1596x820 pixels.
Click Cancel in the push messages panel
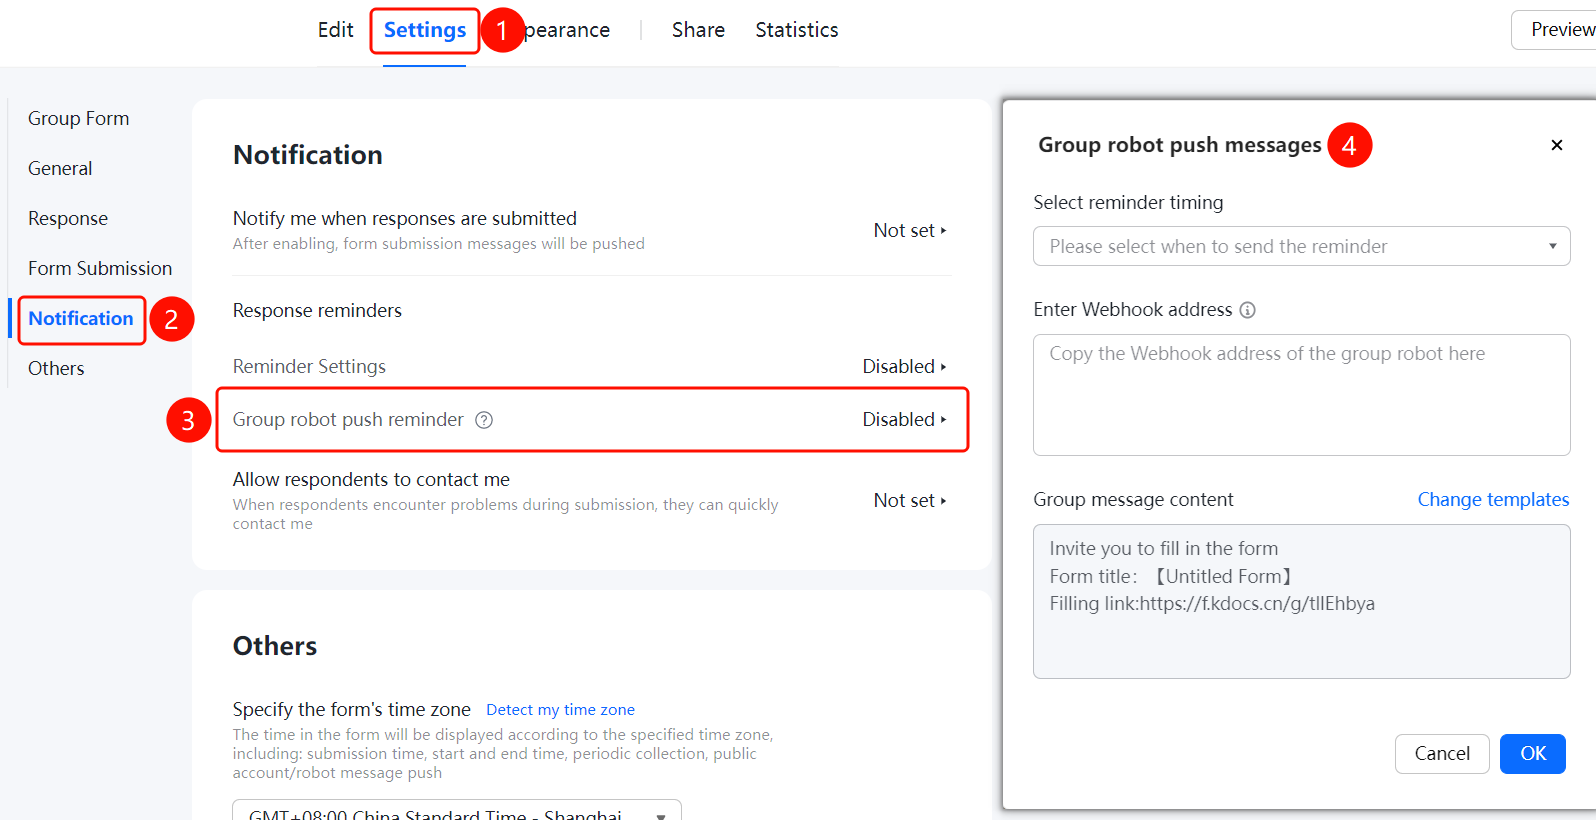click(x=1442, y=753)
